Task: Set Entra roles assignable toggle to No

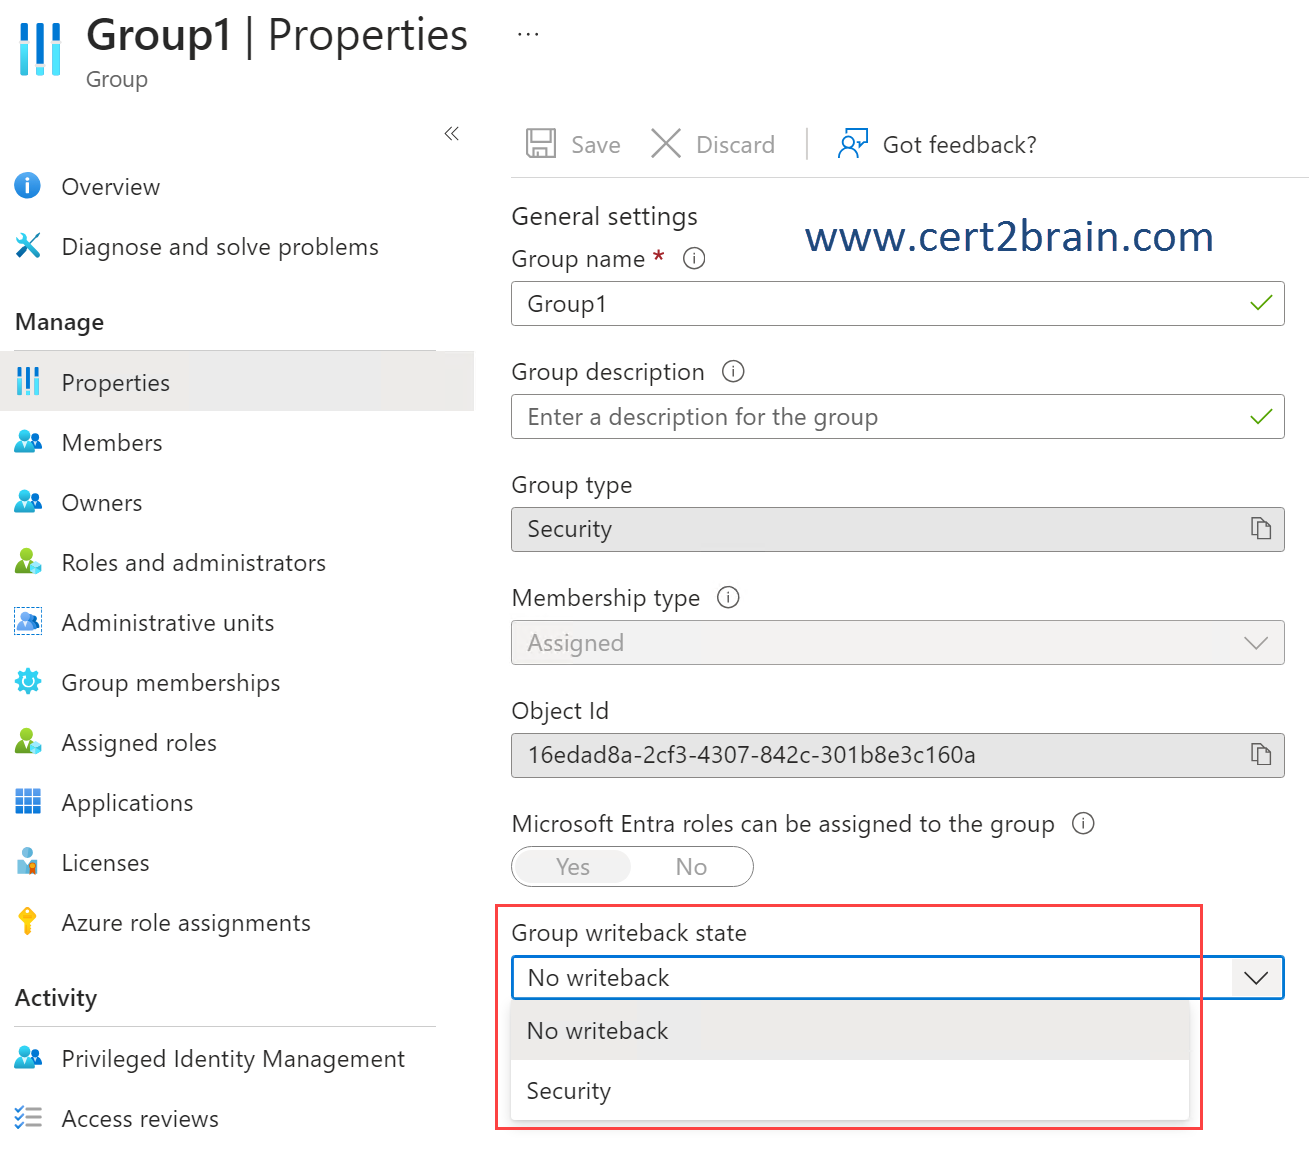Action: (x=691, y=866)
